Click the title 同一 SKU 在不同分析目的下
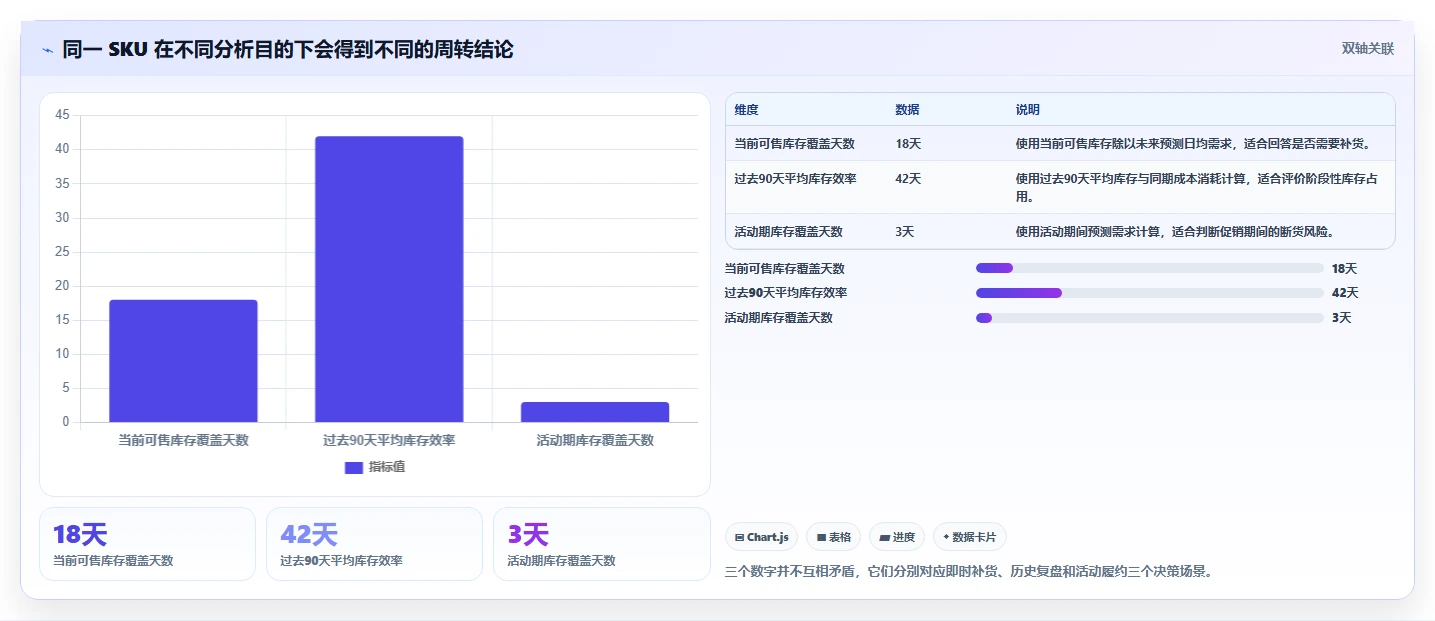The image size is (1435, 621). coord(288,49)
